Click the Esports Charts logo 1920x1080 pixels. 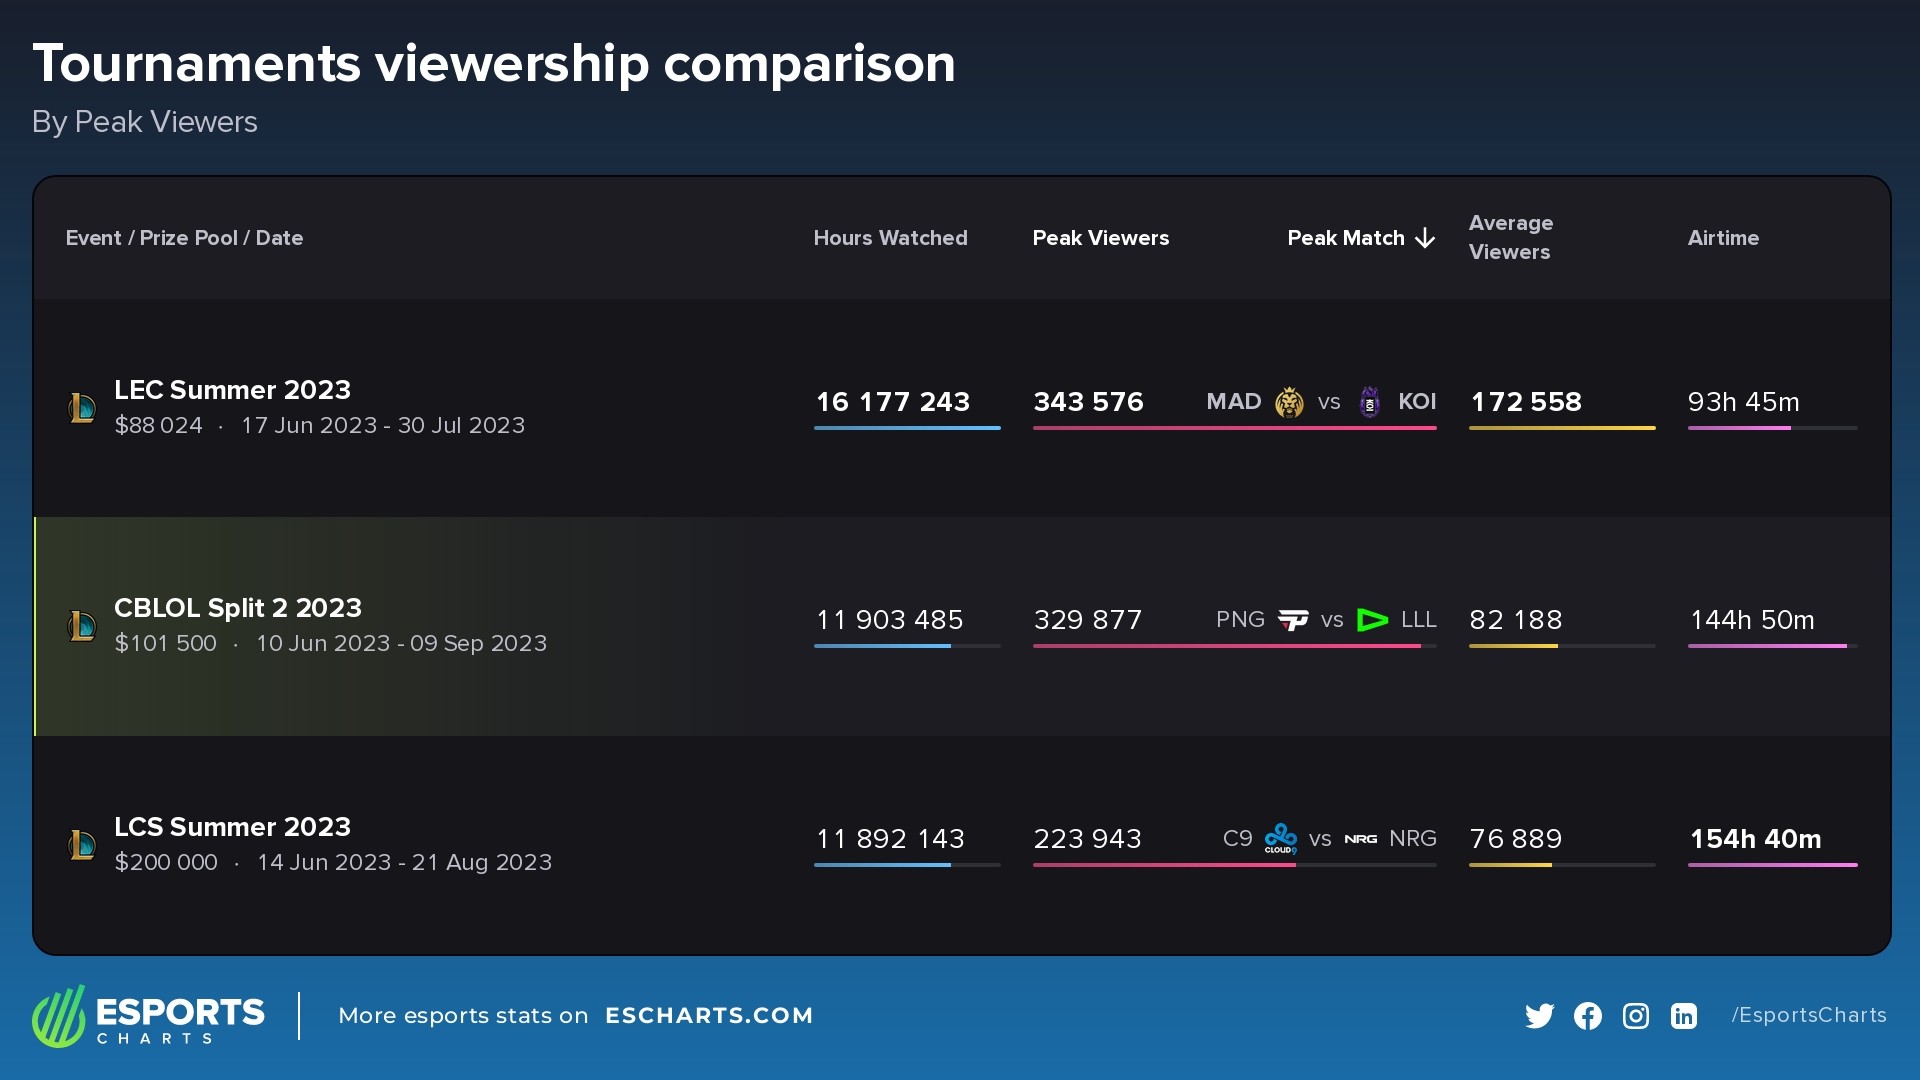148,1016
